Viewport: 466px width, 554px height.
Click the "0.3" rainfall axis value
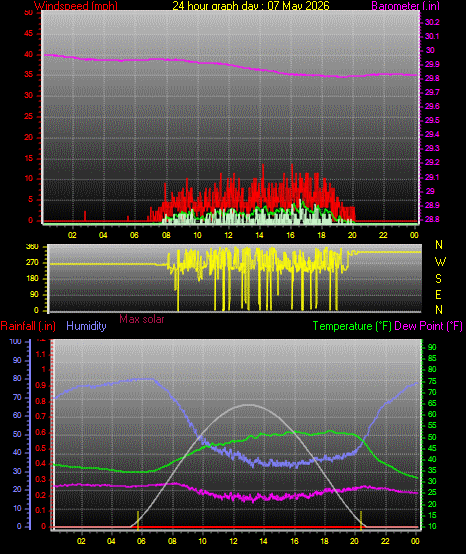(41, 479)
